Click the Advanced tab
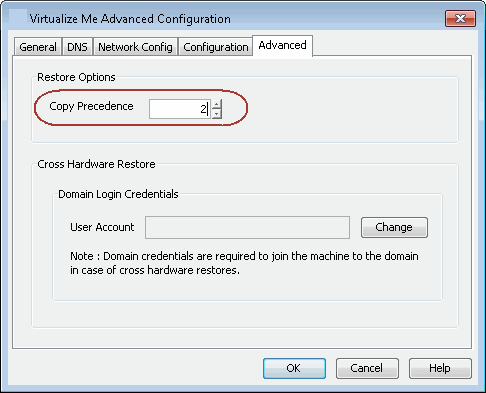The image size is (486, 393). (x=282, y=46)
